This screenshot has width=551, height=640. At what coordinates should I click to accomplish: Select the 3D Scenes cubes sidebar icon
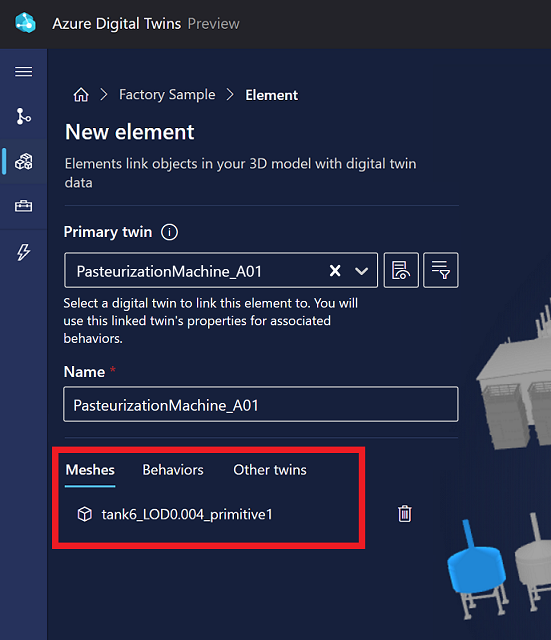tap(24, 162)
